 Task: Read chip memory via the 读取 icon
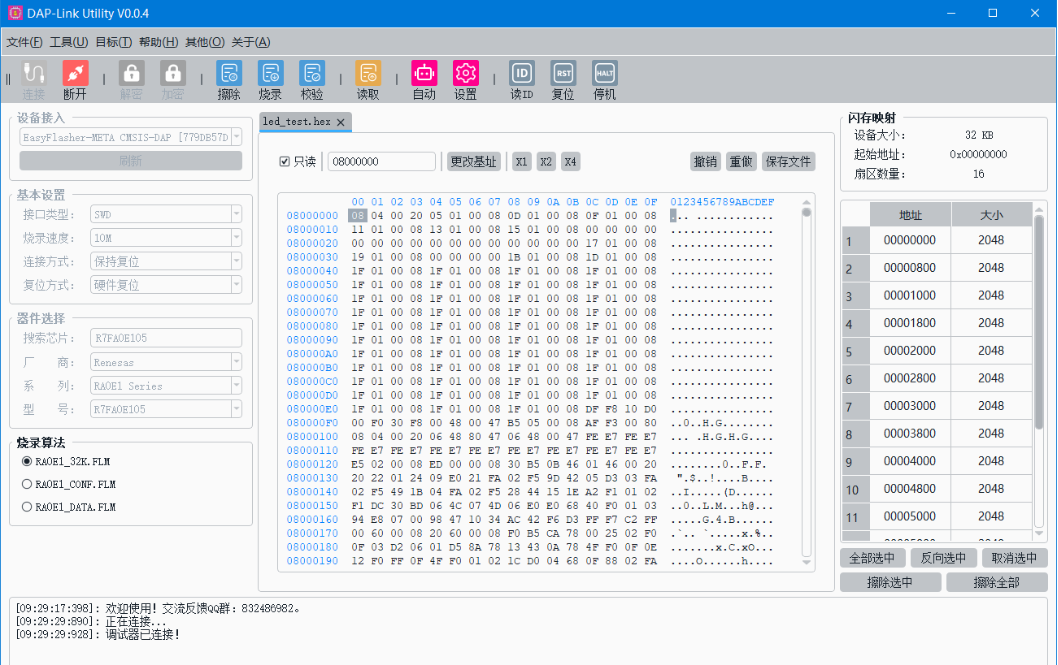pyautogui.click(x=369, y=79)
